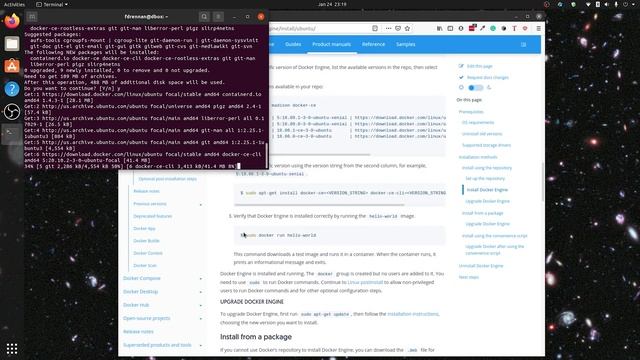Toggle the docs dark mode switch
The width and height of the screenshot is (640, 360).
pos(475,87)
